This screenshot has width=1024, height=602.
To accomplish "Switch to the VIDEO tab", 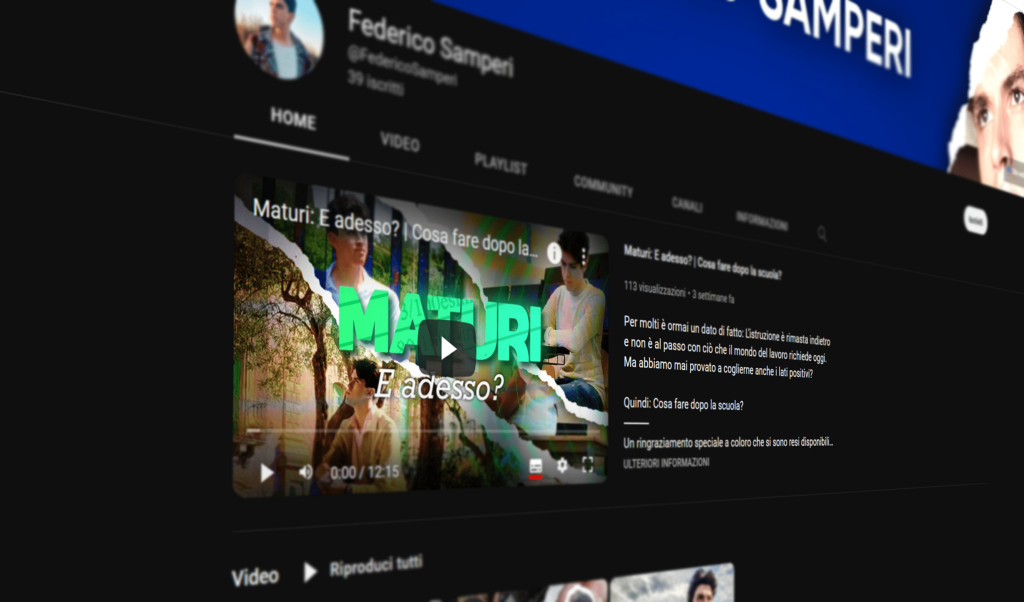I will (x=400, y=142).
